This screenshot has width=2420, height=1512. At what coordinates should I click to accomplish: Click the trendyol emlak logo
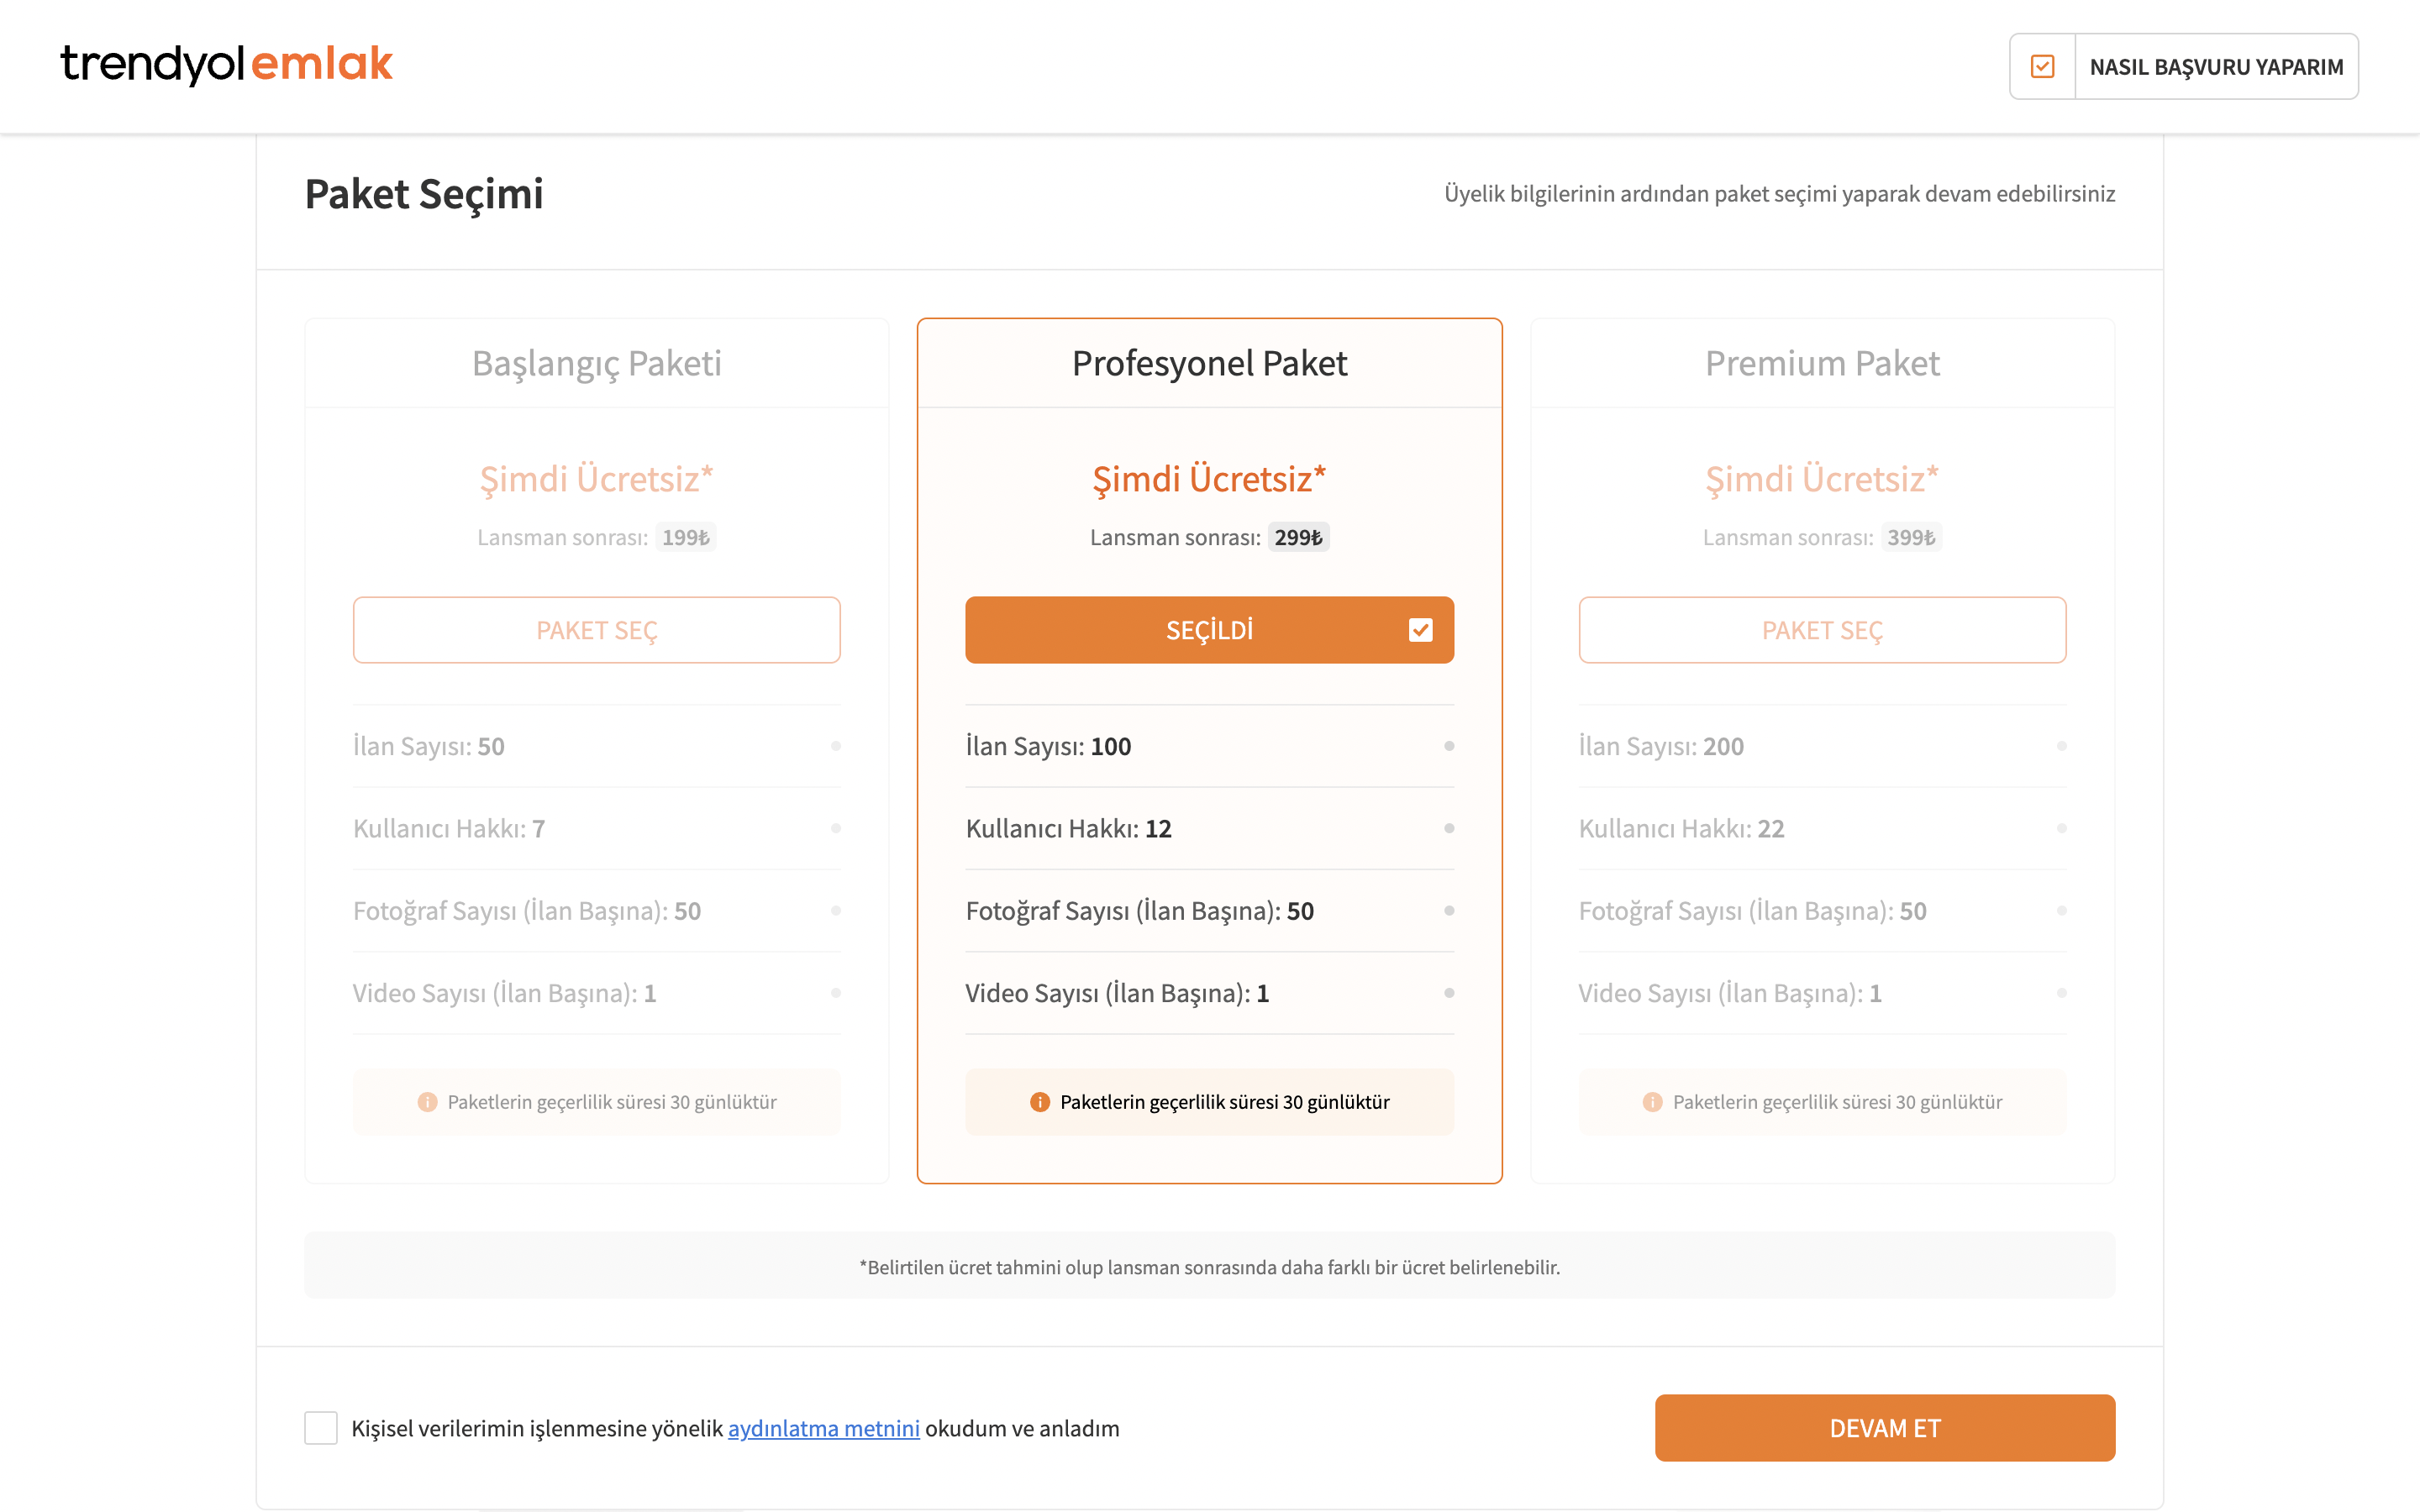(x=226, y=64)
